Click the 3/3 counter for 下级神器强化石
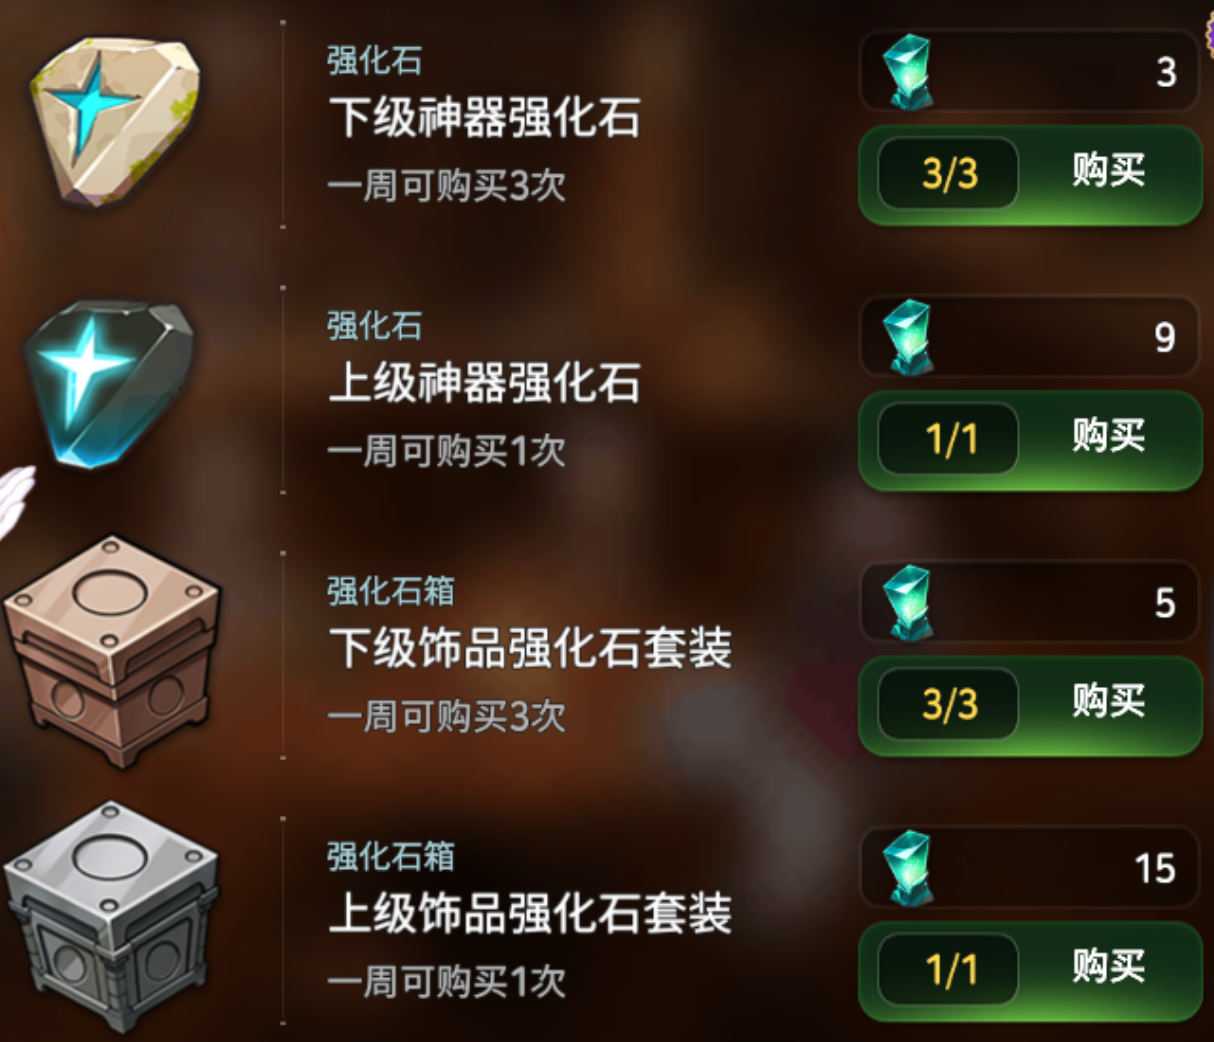This screenshot has width=1214, height=1042. pyautogui.click(x=948, y=174)
